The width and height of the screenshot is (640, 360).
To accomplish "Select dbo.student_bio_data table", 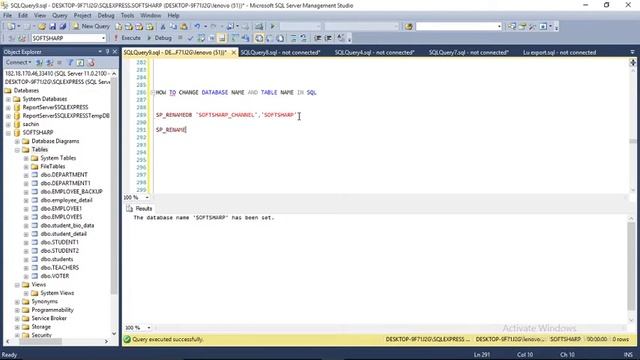I will point(67,225).
